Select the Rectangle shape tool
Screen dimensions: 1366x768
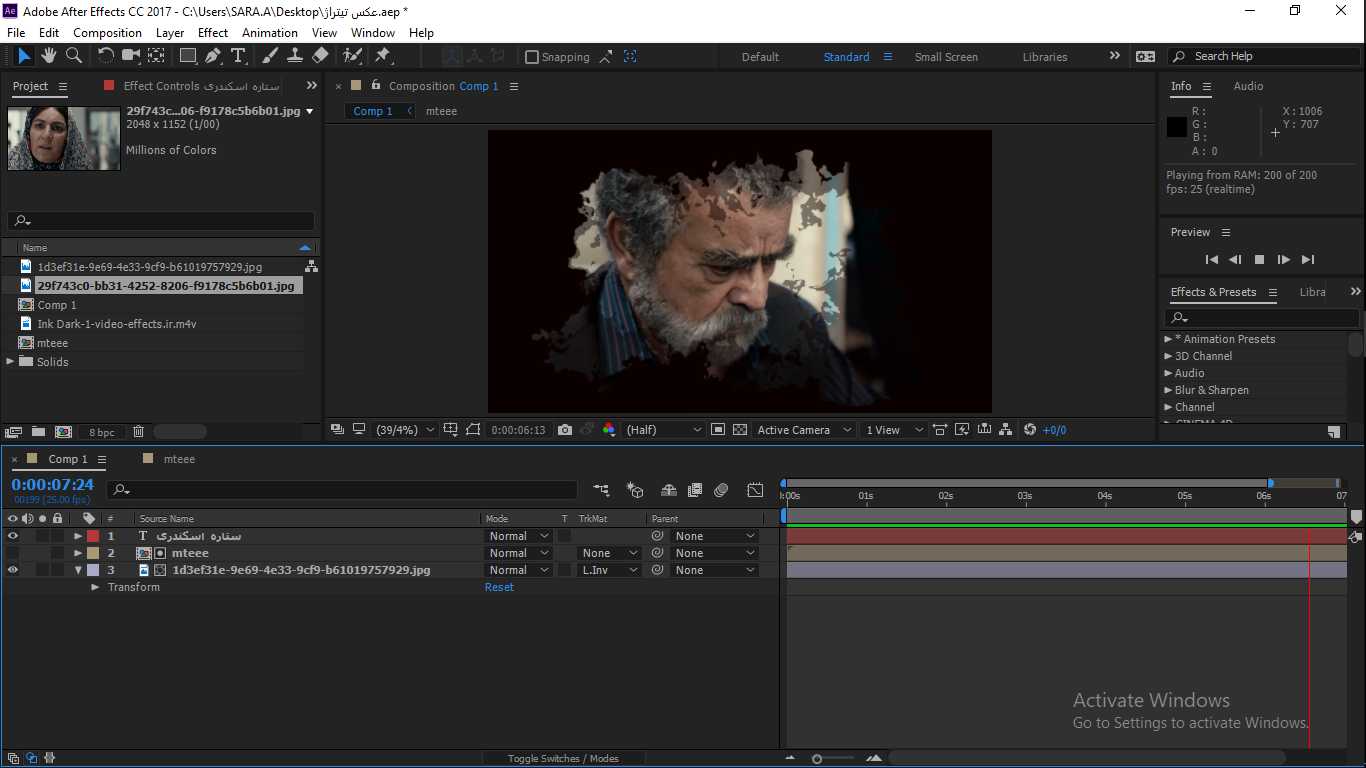188,56
